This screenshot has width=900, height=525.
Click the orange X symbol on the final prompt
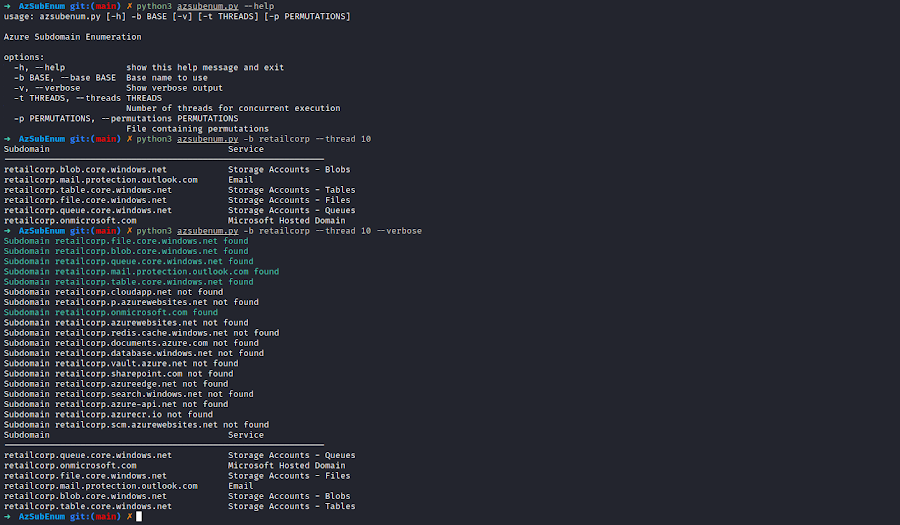(x=129, y=516)
